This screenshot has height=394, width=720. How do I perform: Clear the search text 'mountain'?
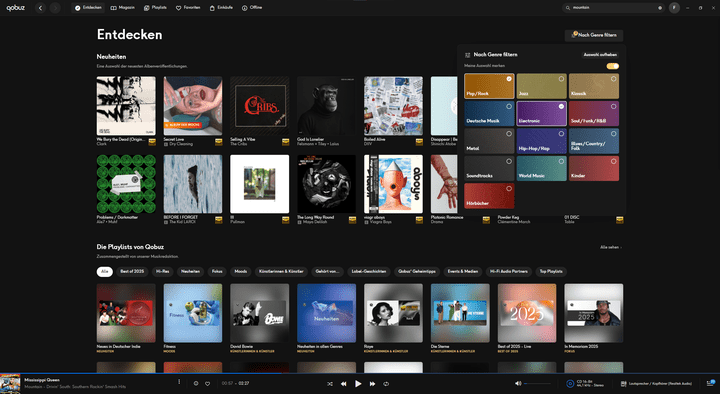pos(660,8)
